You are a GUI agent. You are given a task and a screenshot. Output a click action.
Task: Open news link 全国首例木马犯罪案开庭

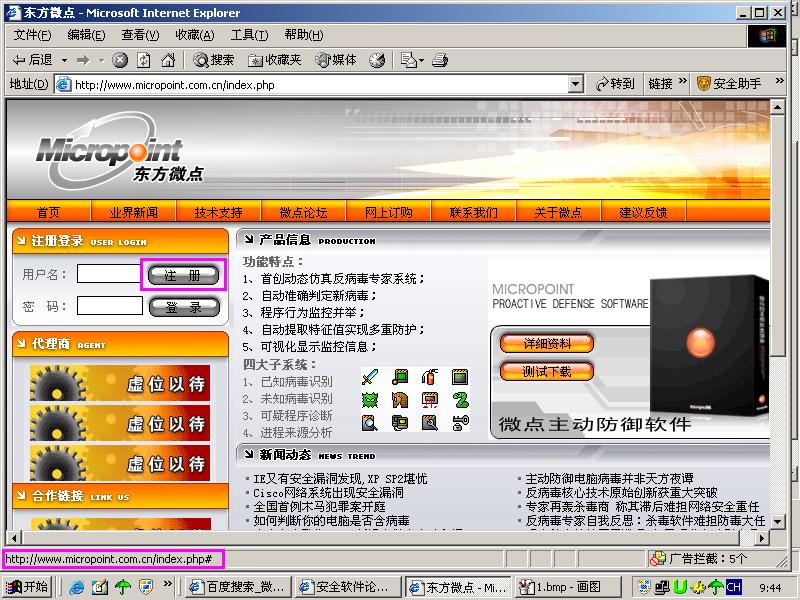[x=319, y=507]
